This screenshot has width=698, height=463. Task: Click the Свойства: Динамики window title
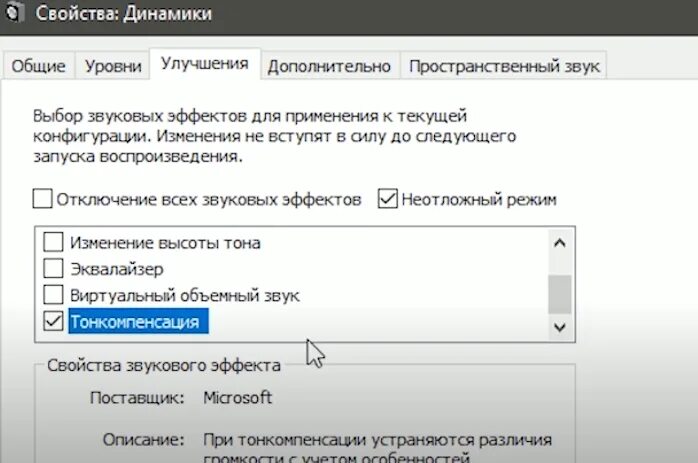124,13
